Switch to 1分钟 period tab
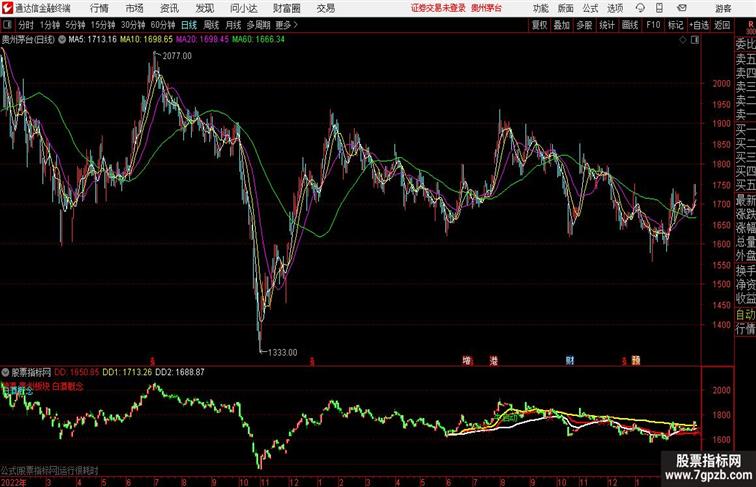Screen dimensions: 756x487 point(50,25)
